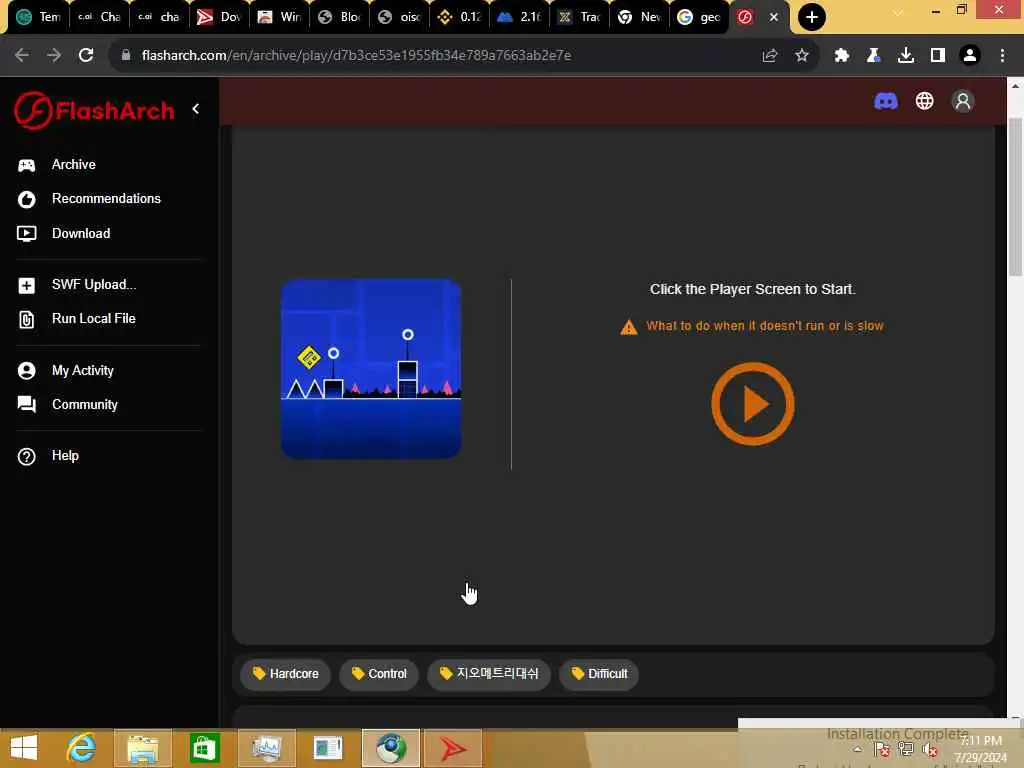Open the Windows Start button
The image size is (1024, 768).
click(24, 748)
